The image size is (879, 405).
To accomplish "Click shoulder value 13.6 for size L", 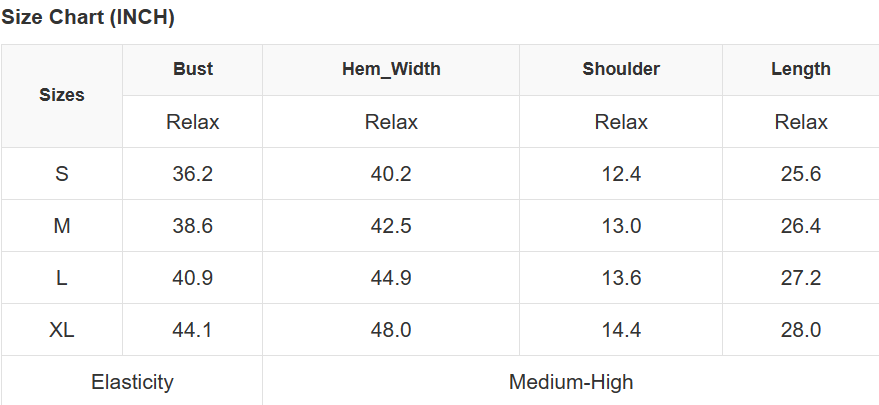I will 621,278.
